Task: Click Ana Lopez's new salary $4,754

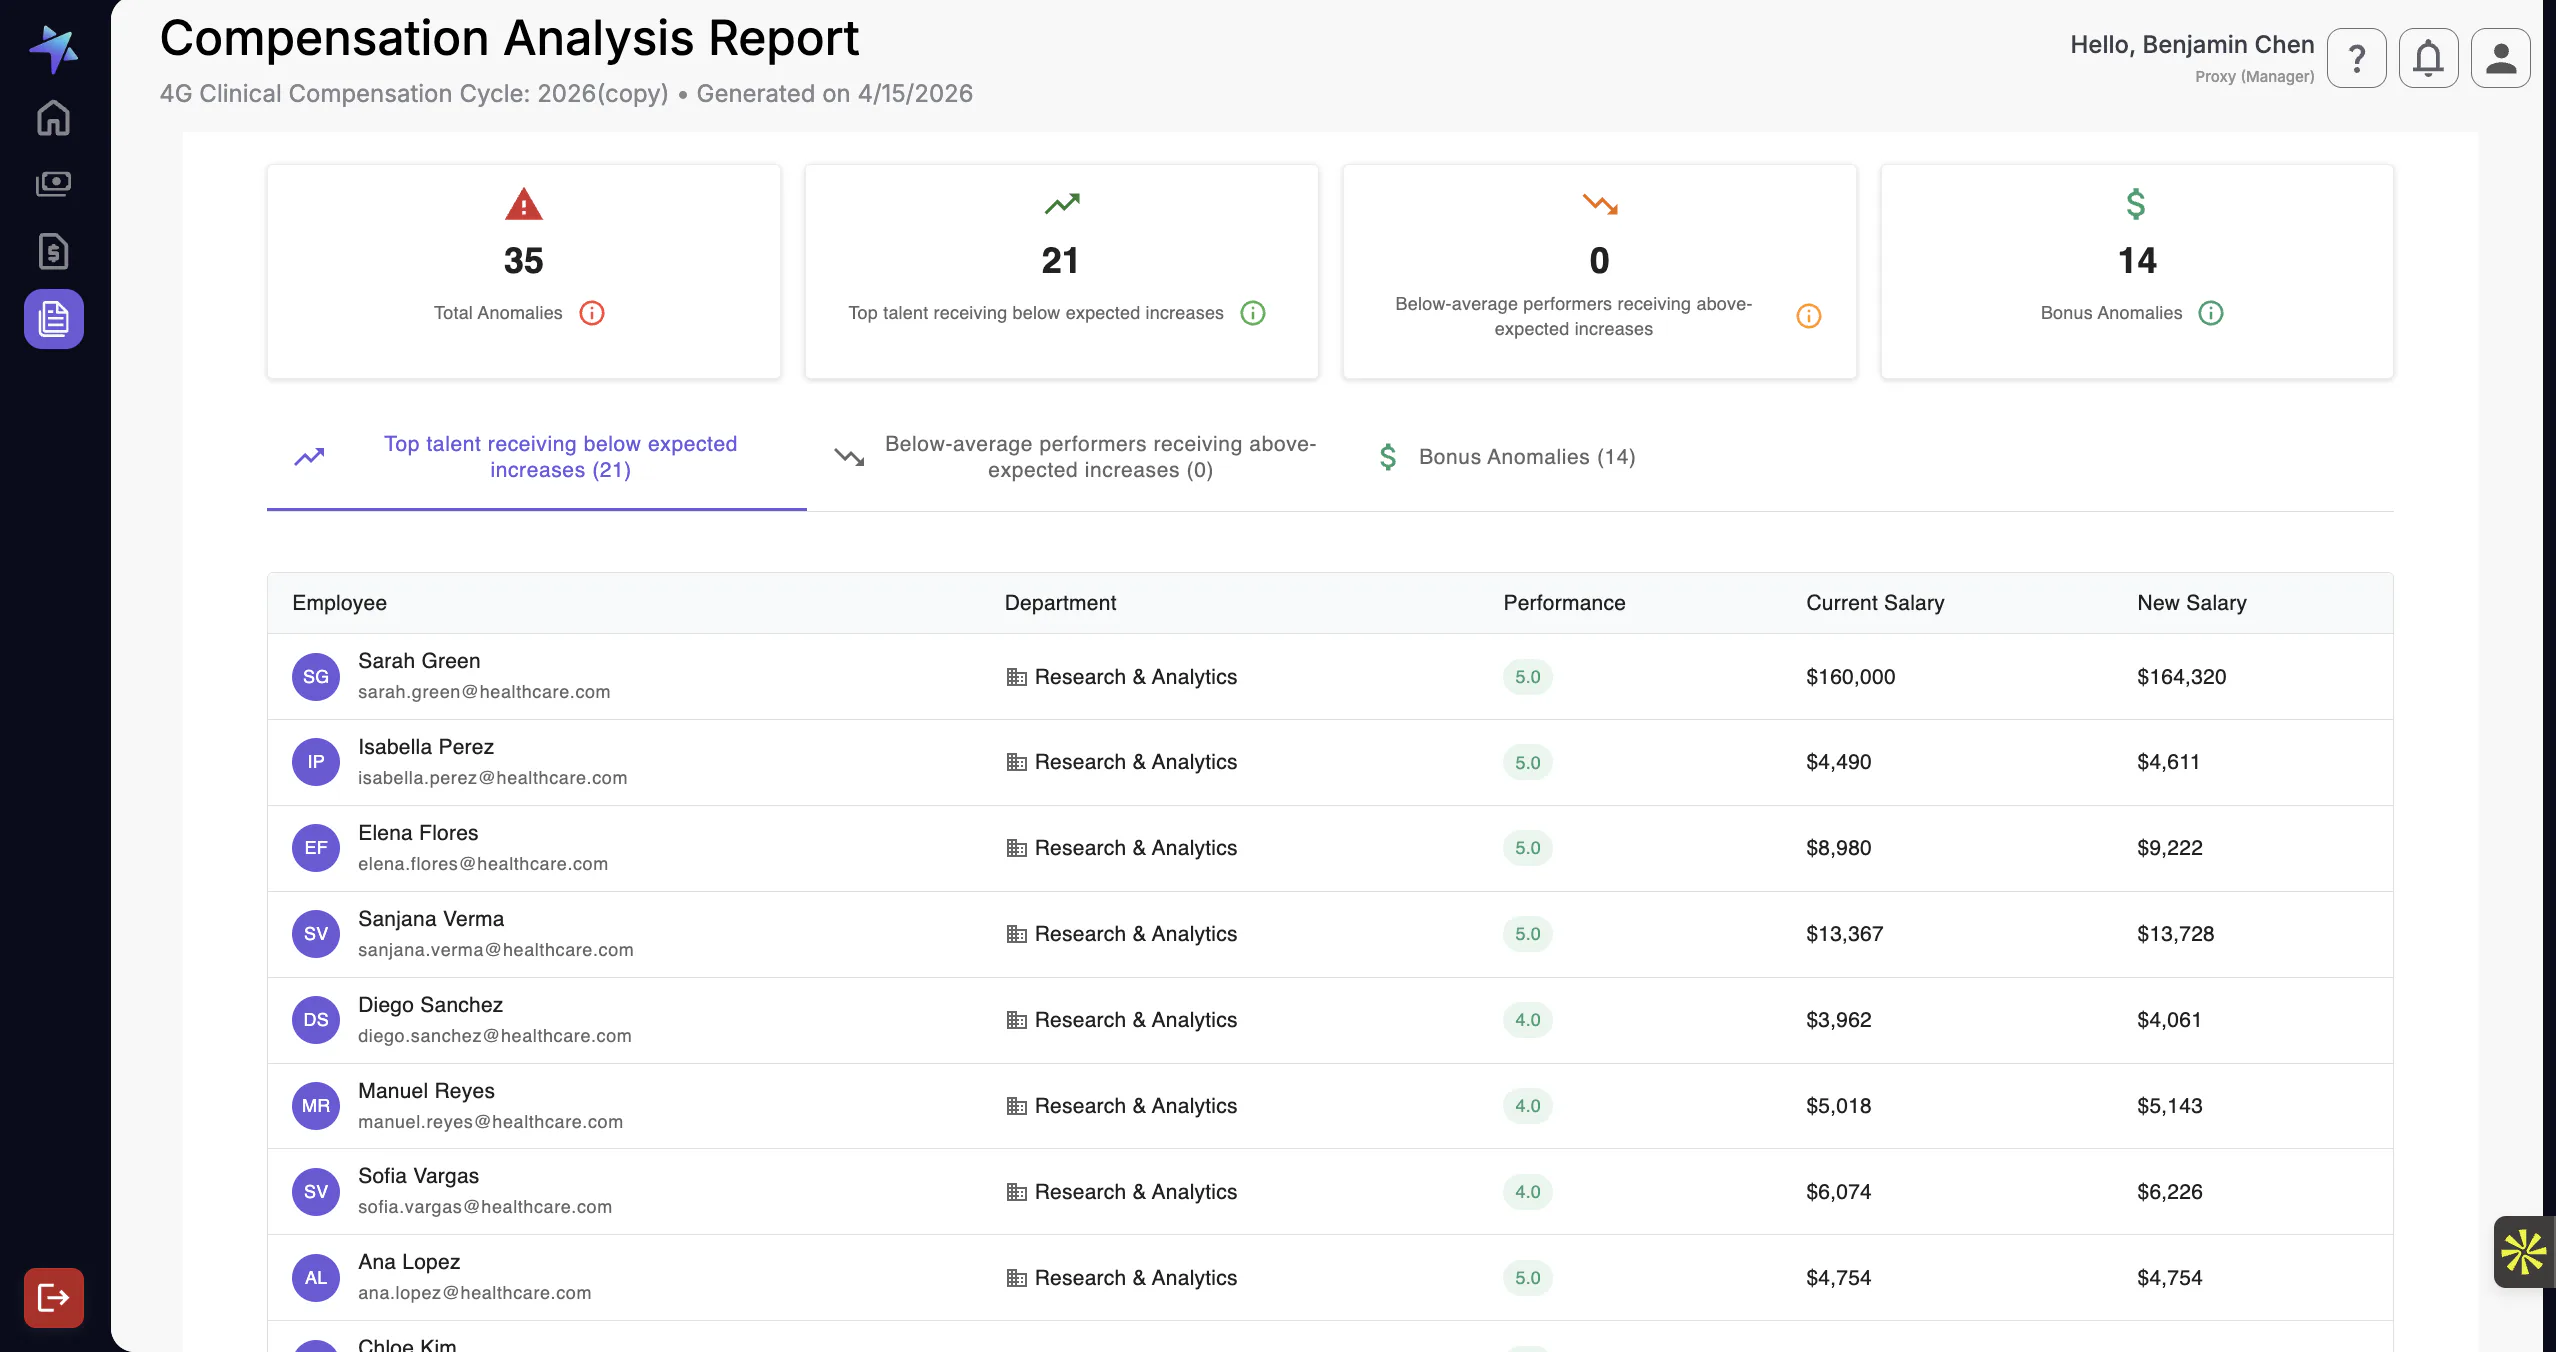Action: coord(2170,1278)
